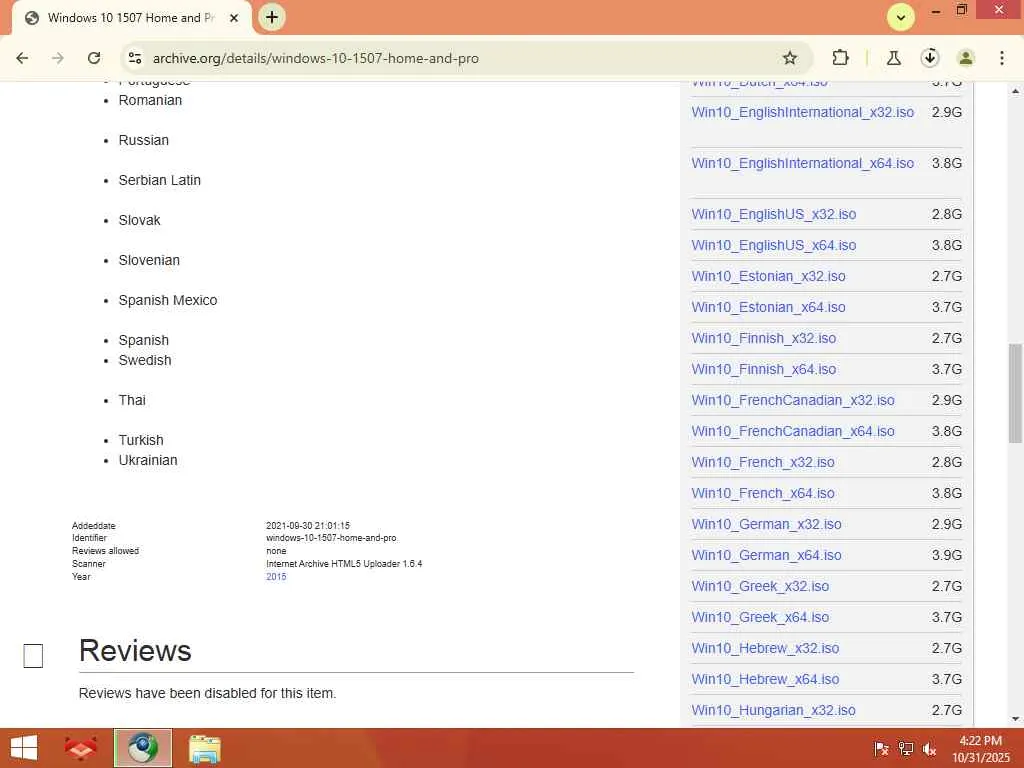Image resolution: width=1024 pixels, height=768 pixels.
Task: Download Win10_Hebrew_x64.iso
Action: click(x=765, y=680)
